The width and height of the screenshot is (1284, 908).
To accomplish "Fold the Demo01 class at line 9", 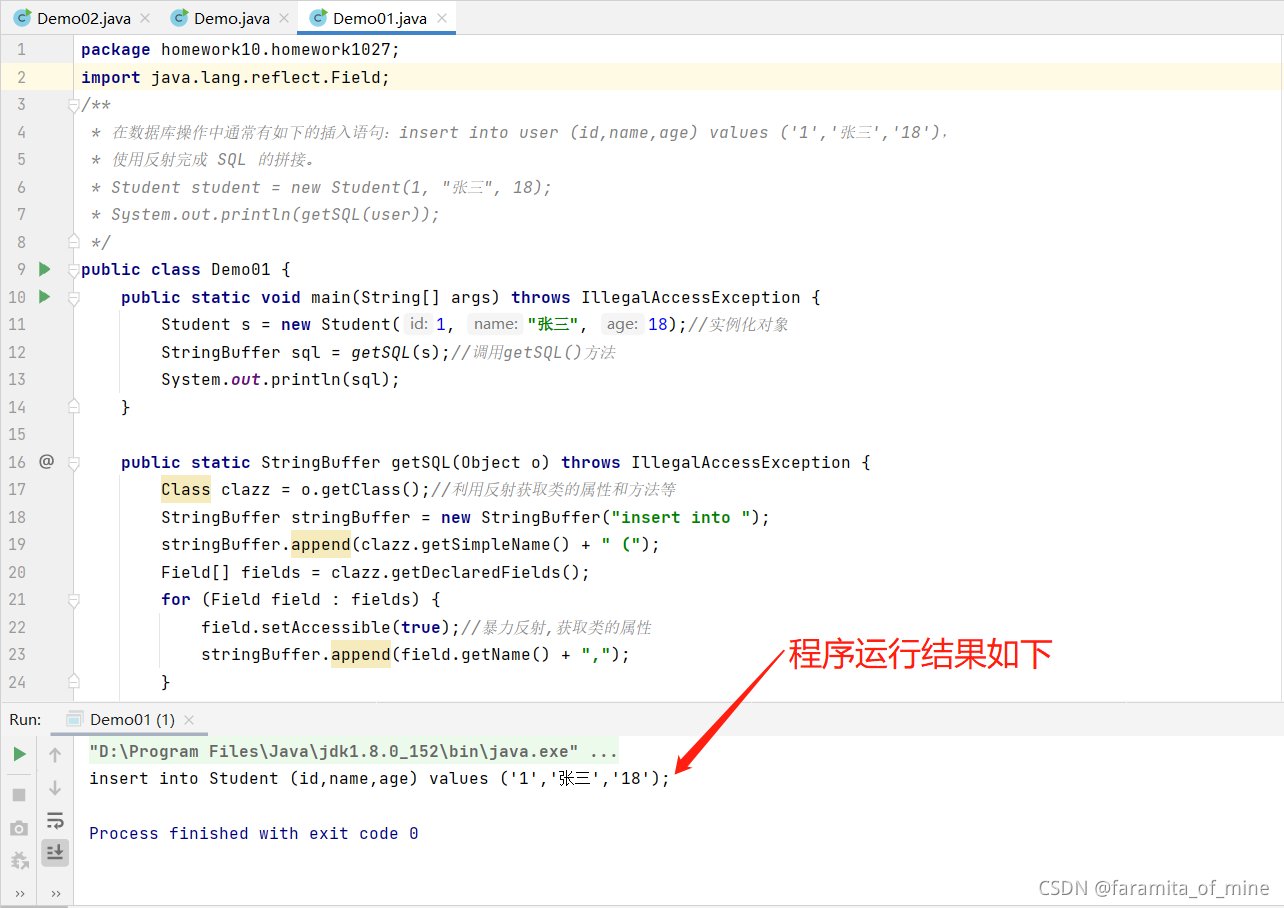I will 73,269.
